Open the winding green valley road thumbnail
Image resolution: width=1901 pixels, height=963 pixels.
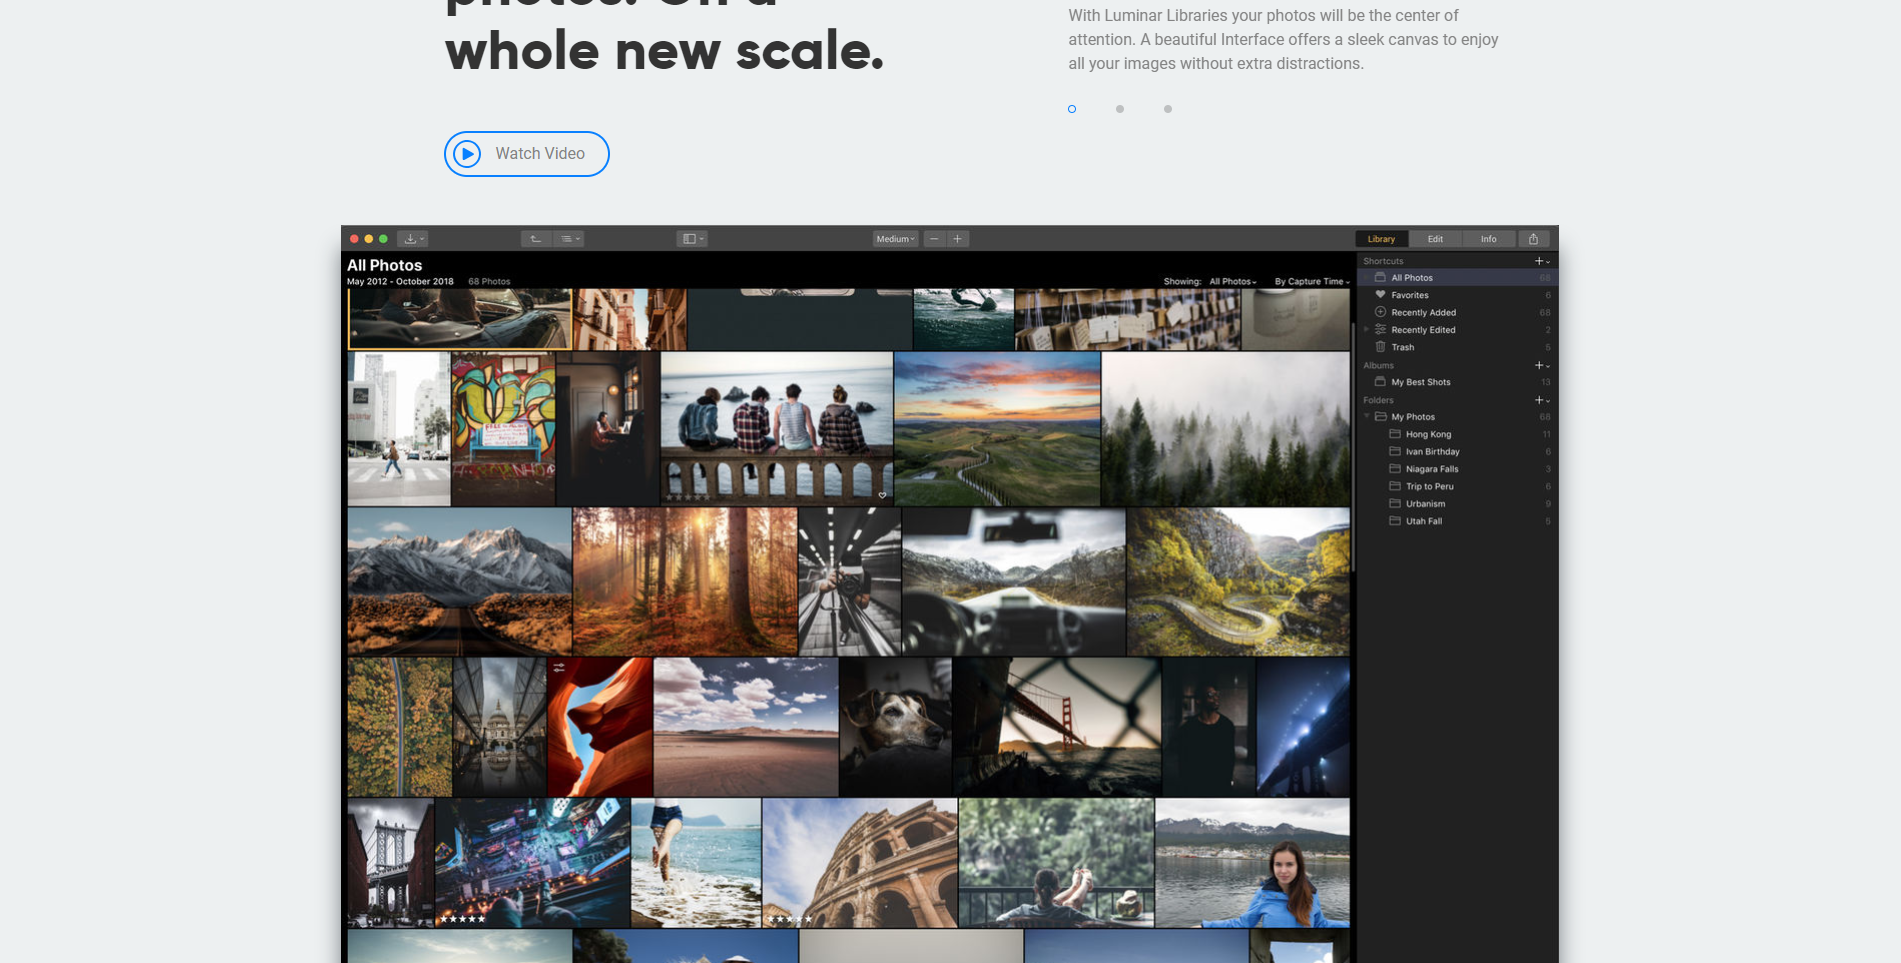coord(1238,581)
